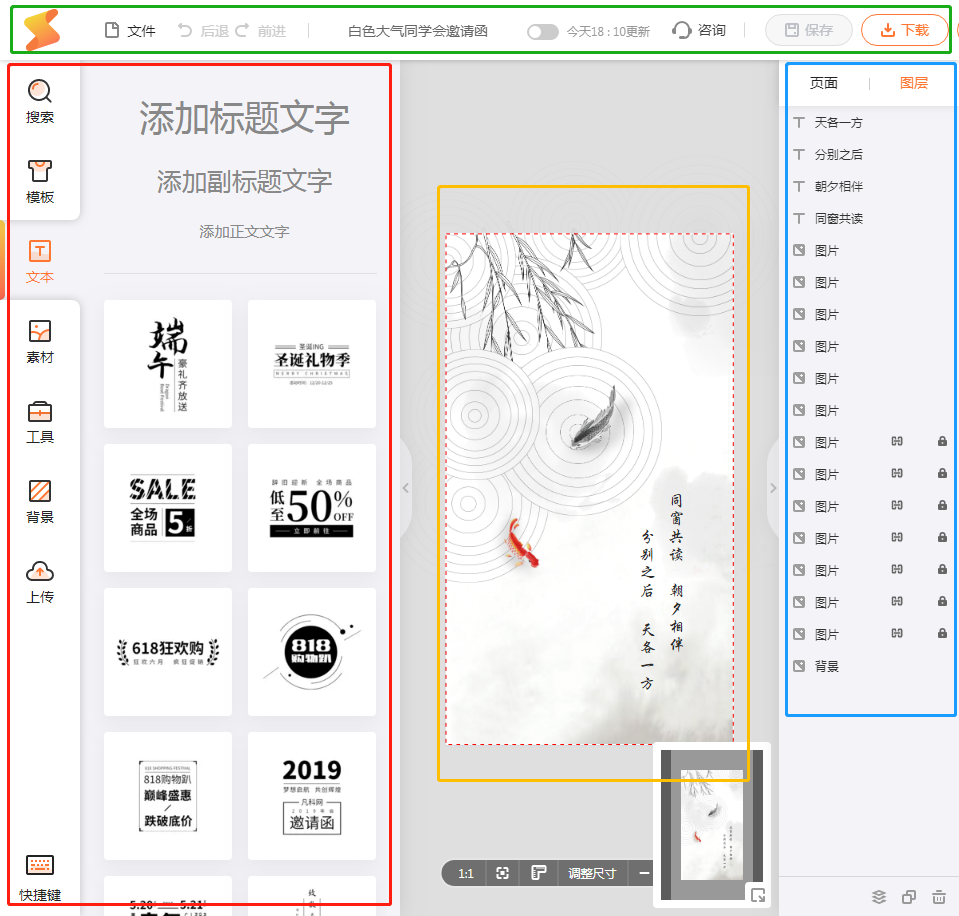Select the 618狂欢购 text template

pos(168,652)
